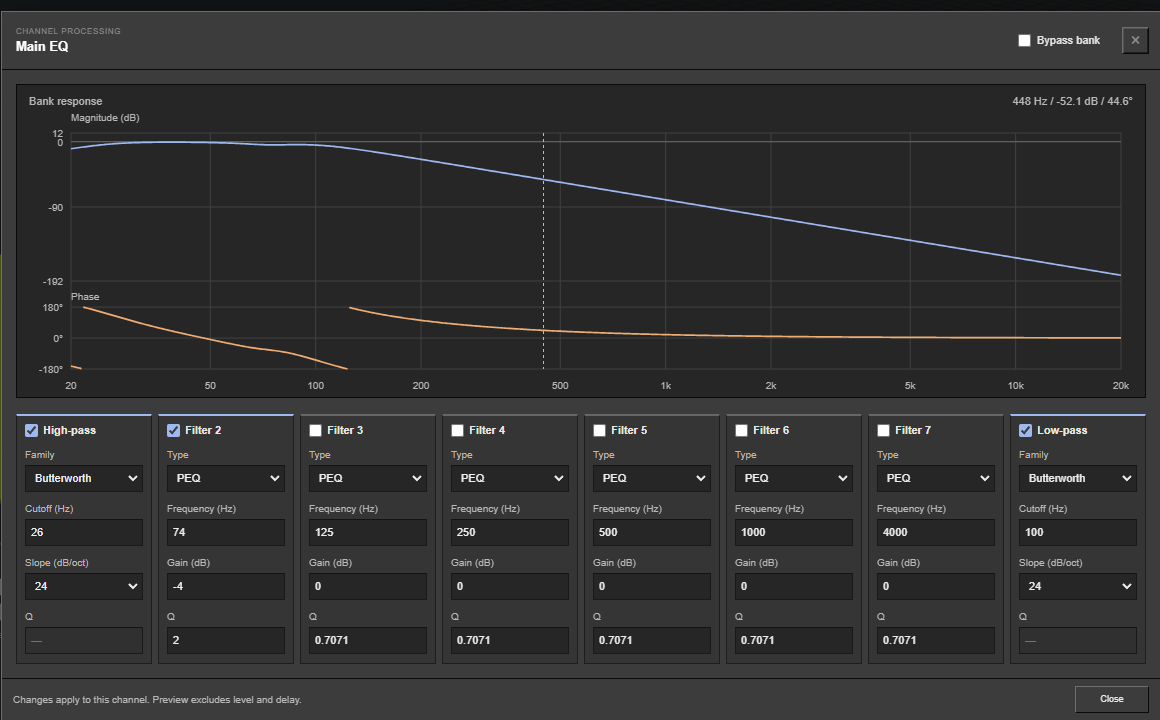The width and height of the screenshot is (1160, 720).
Task: Open the High-pass Slope dropdown
Action: point(84,586)
